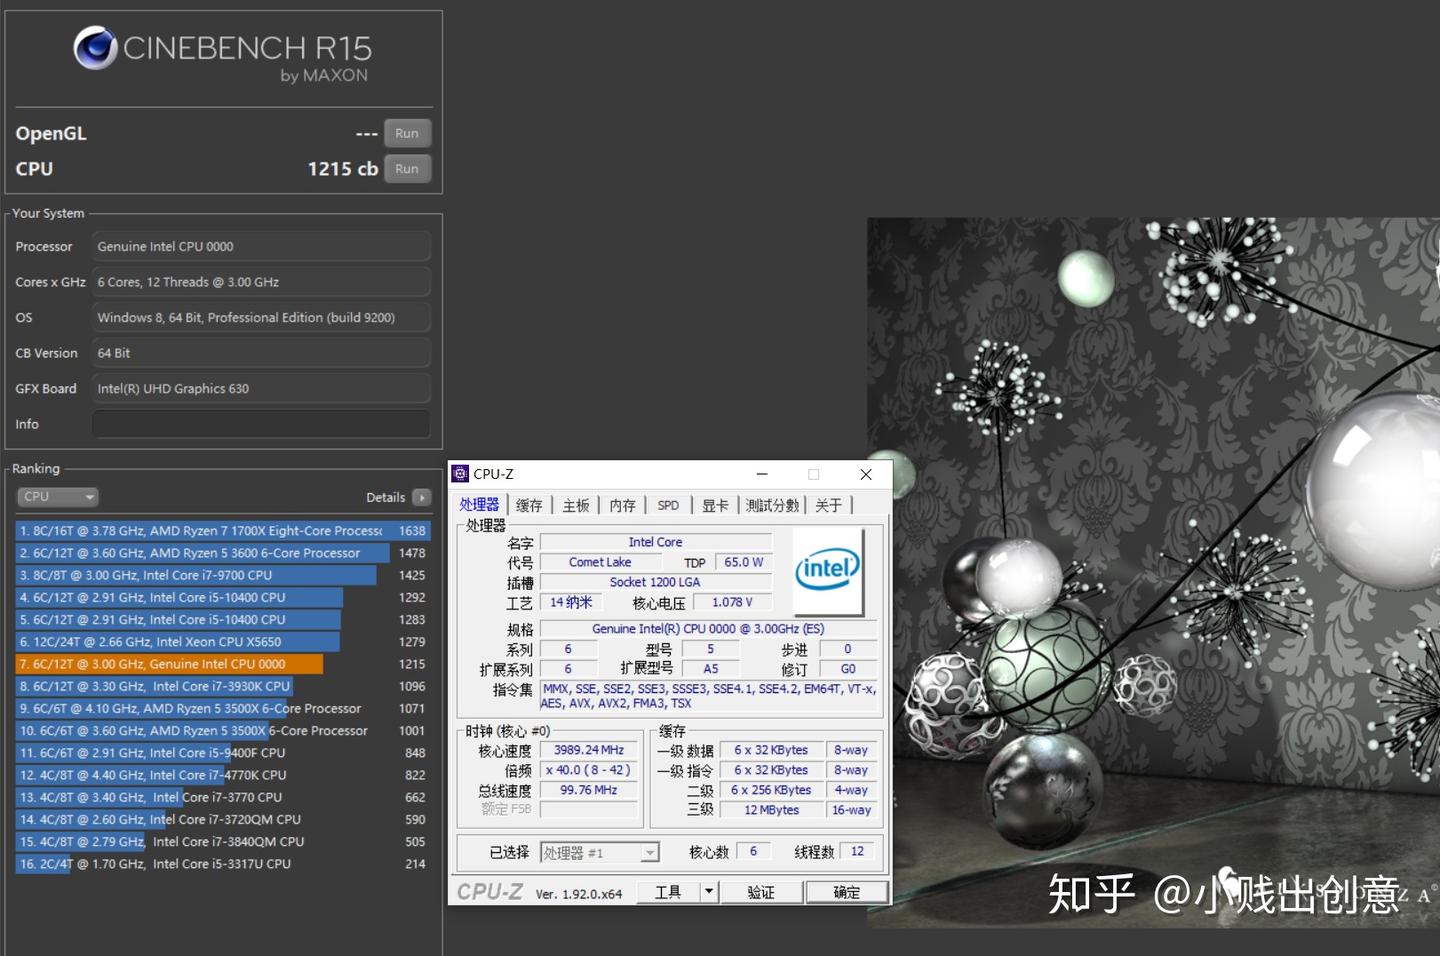Run the CPU benchmark in Cinebench
The width and height of the screenshot is (1440, 956).
(407, 169)
